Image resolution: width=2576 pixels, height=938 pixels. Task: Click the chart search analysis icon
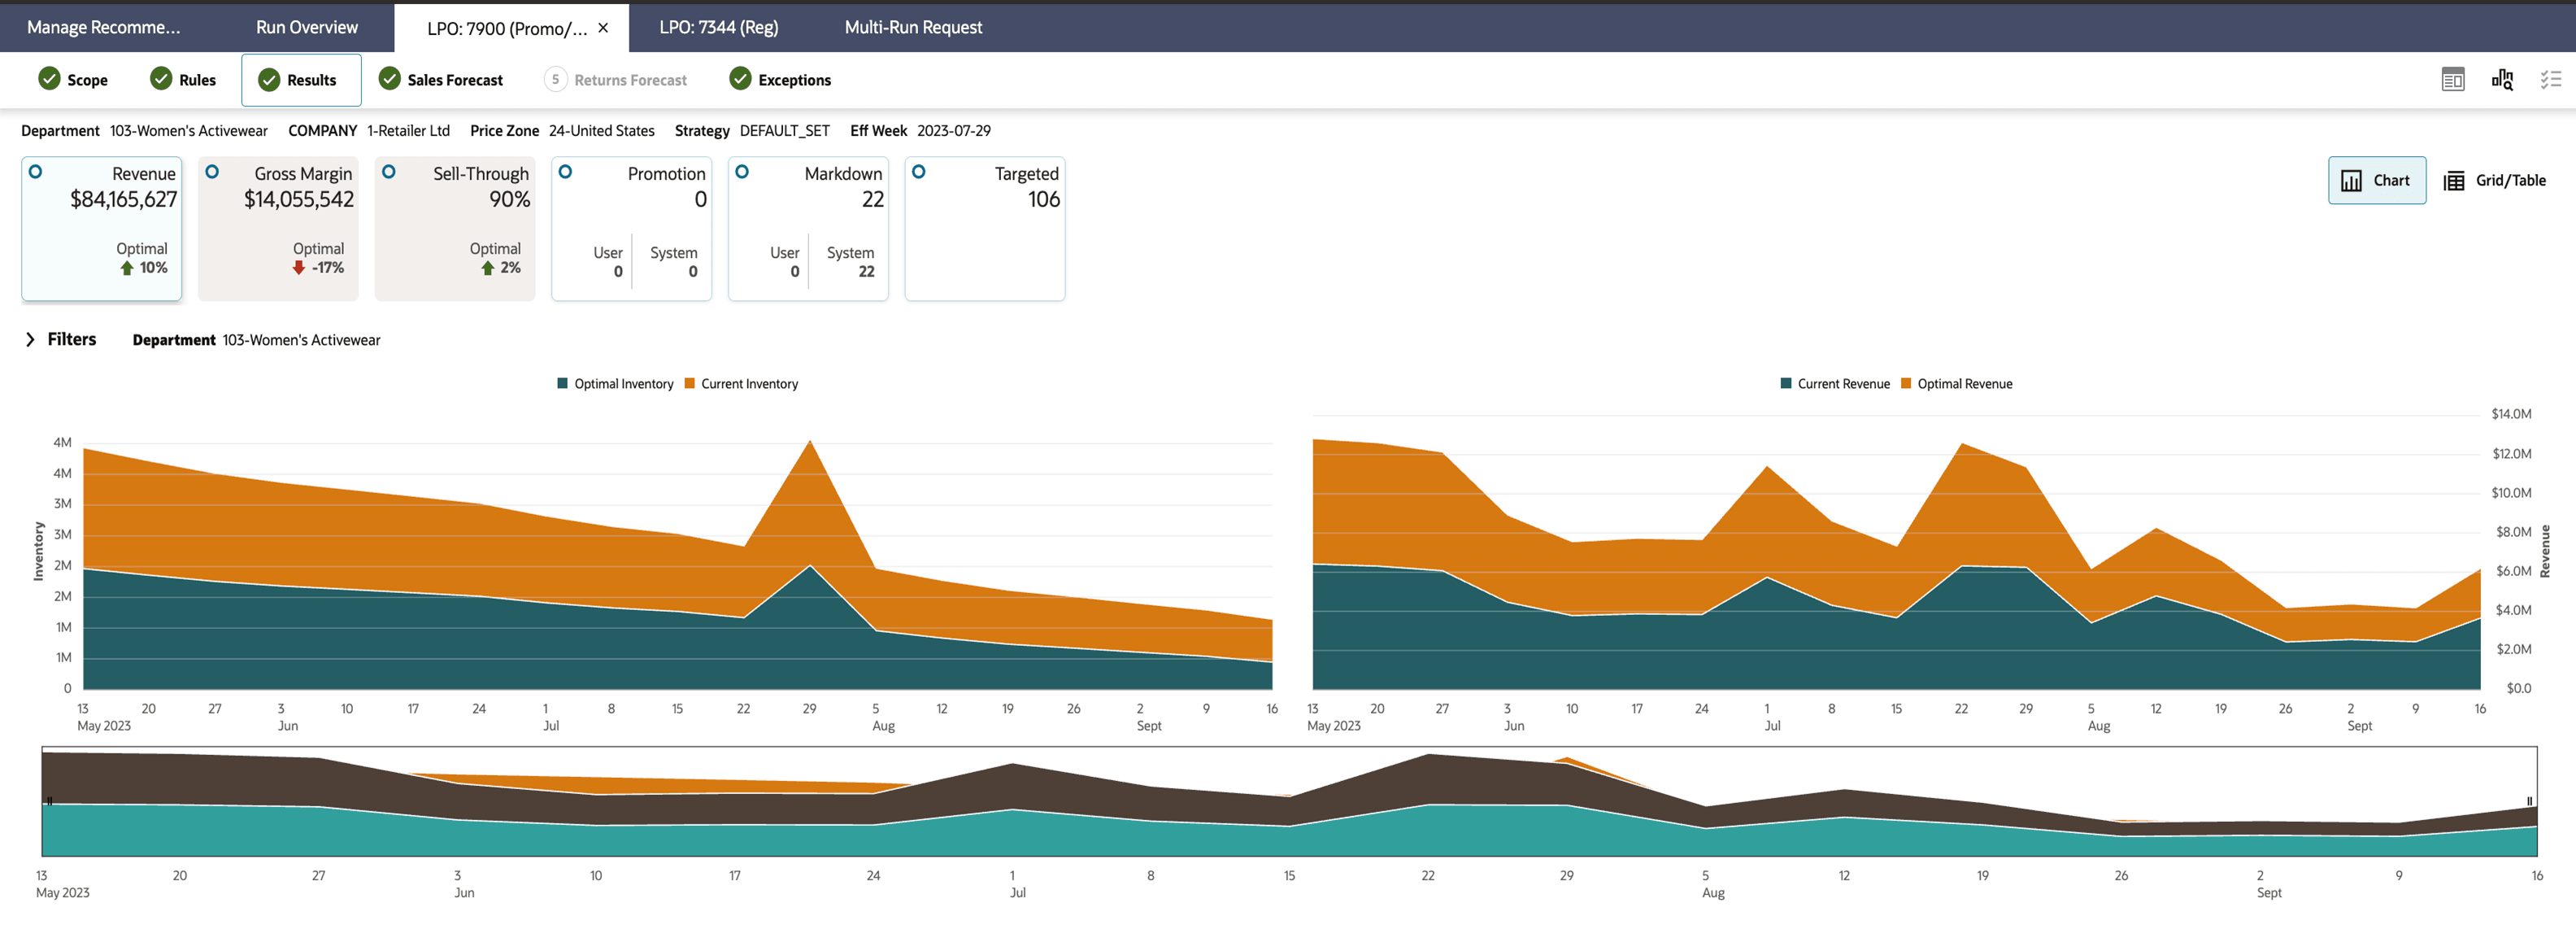tap(2501, 80)
